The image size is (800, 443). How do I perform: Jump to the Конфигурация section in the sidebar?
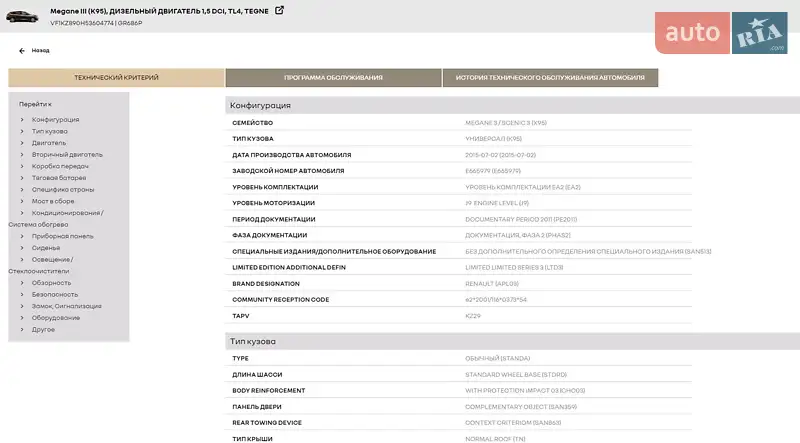55,119
